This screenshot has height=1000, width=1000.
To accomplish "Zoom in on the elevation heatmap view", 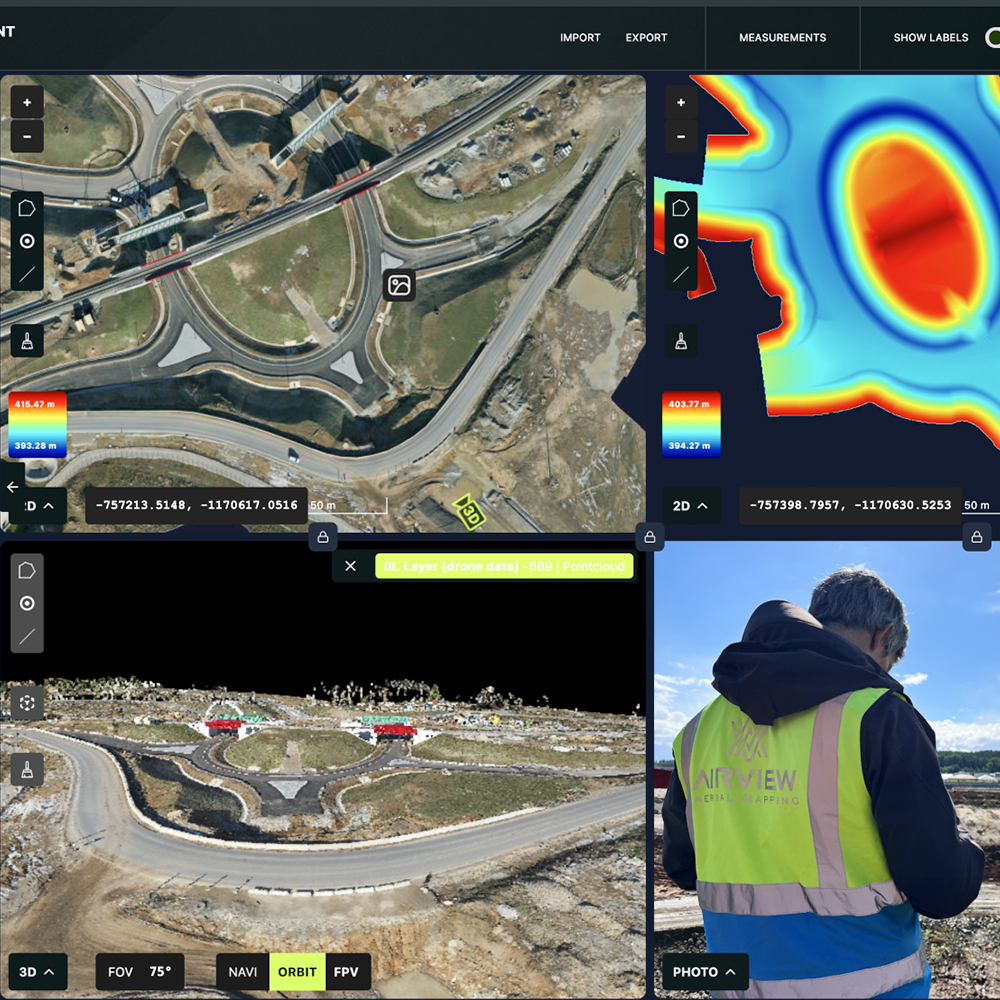I will coord(681,102).
